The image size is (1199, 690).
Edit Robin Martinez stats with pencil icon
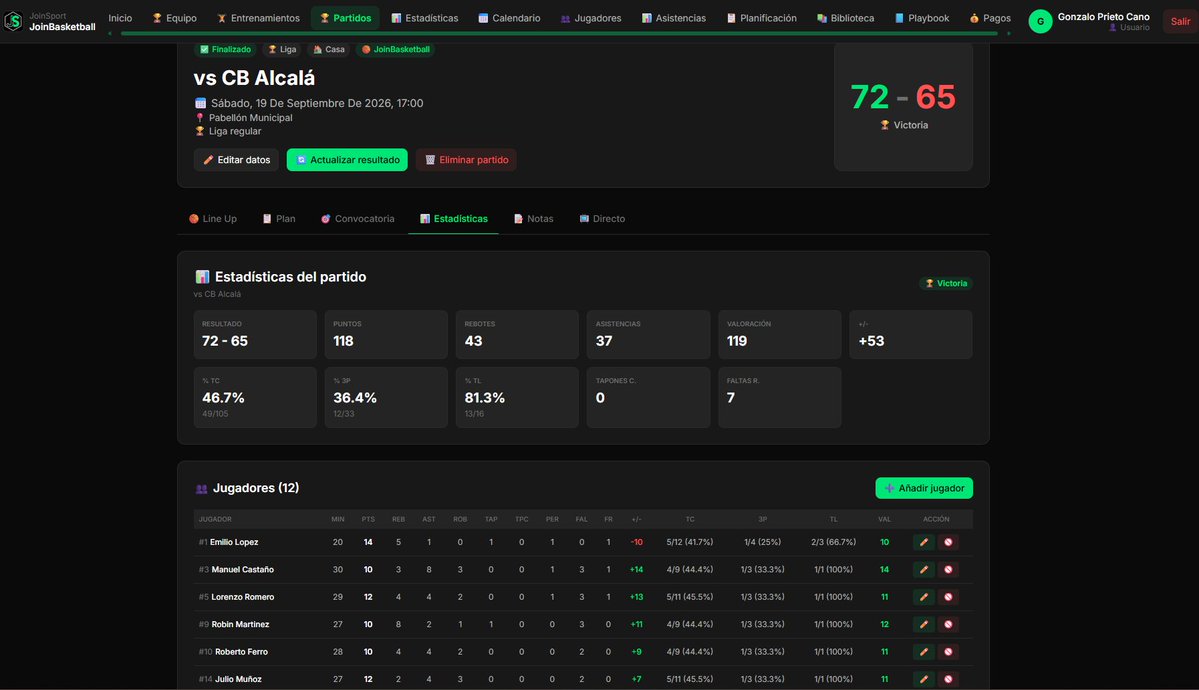pyautogui.click(x=924, y=624)
